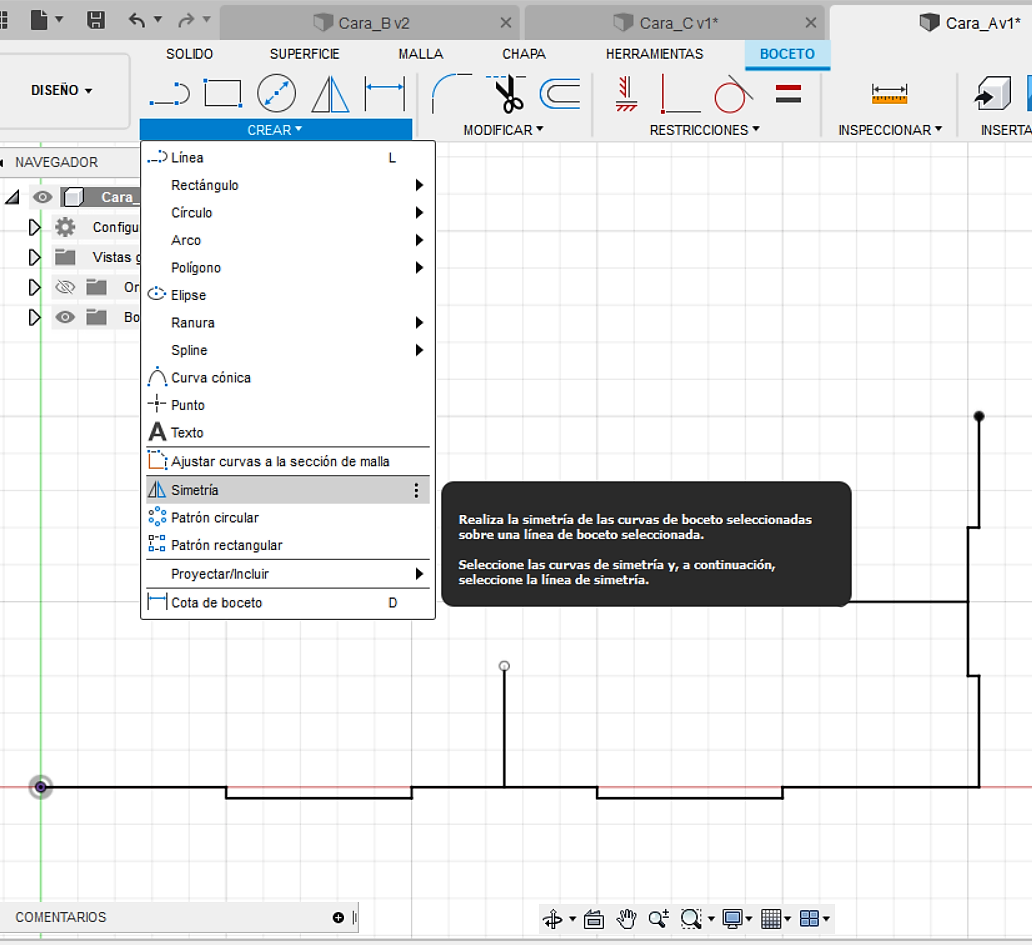Open the undo history dropdown arrow
Image resolution: width=1032 pixels, height=945 pixels.
158,19
